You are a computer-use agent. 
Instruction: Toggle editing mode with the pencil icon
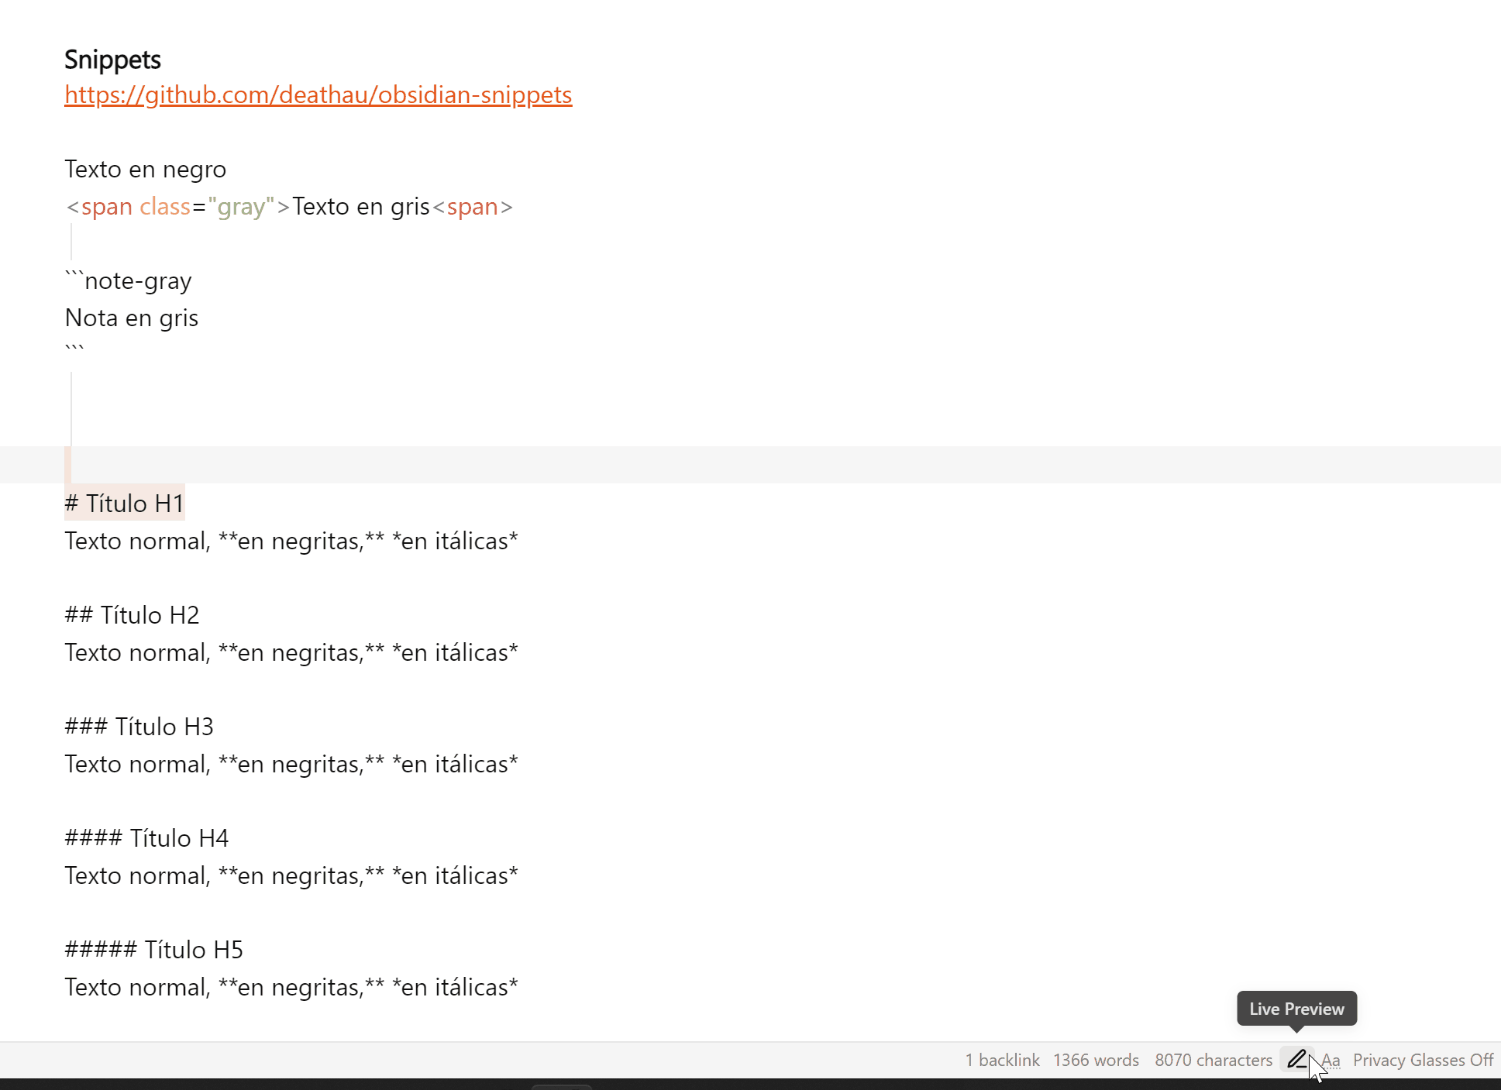coord(1298,1059)
